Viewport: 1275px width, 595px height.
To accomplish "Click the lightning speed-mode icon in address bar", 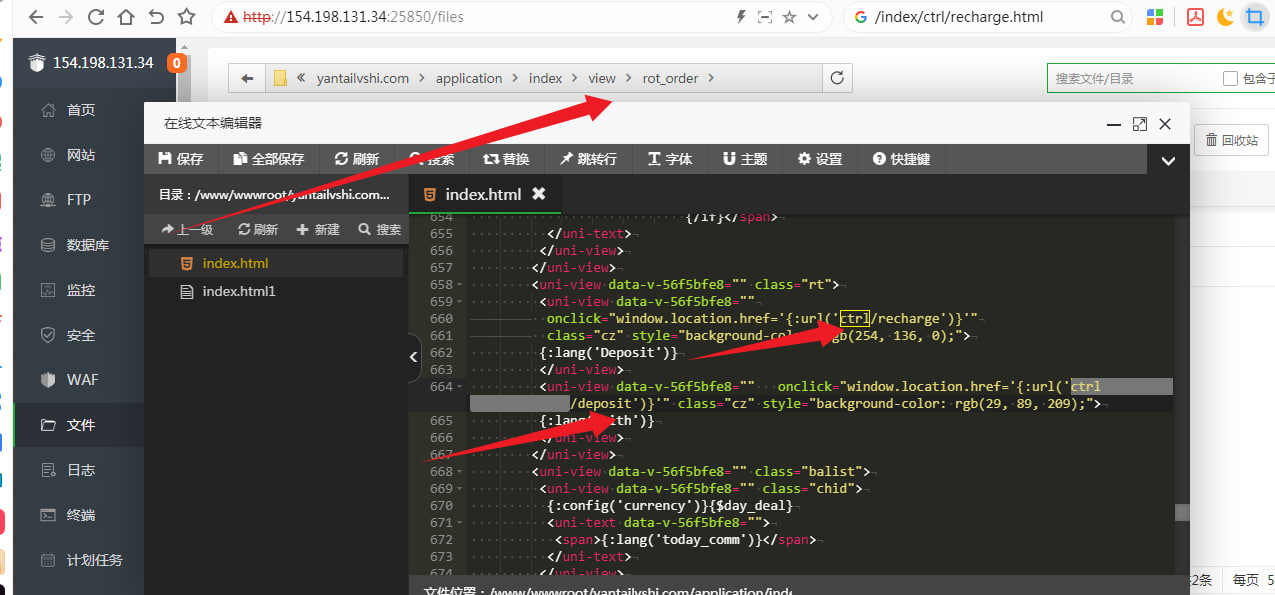I will [741, 17].
